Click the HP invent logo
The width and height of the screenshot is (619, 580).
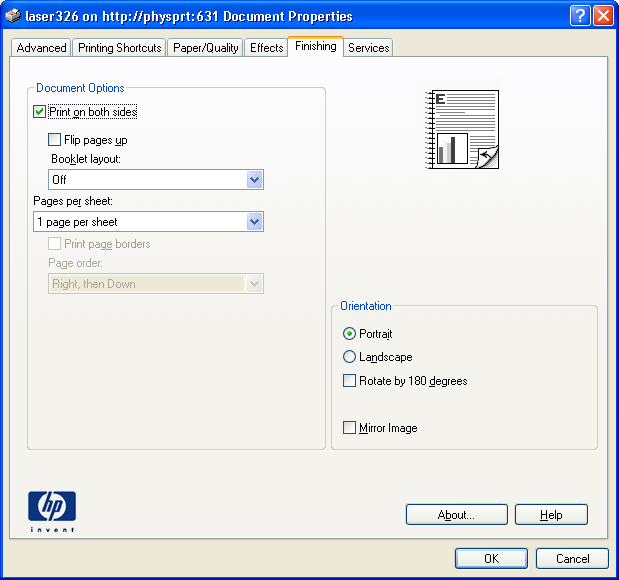coord(52,510)
